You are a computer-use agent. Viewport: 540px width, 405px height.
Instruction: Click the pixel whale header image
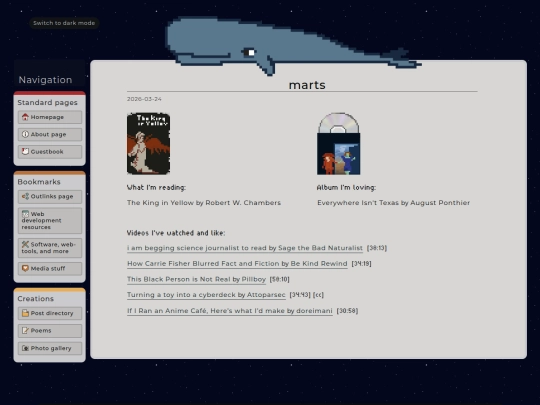tap(293, 45)
